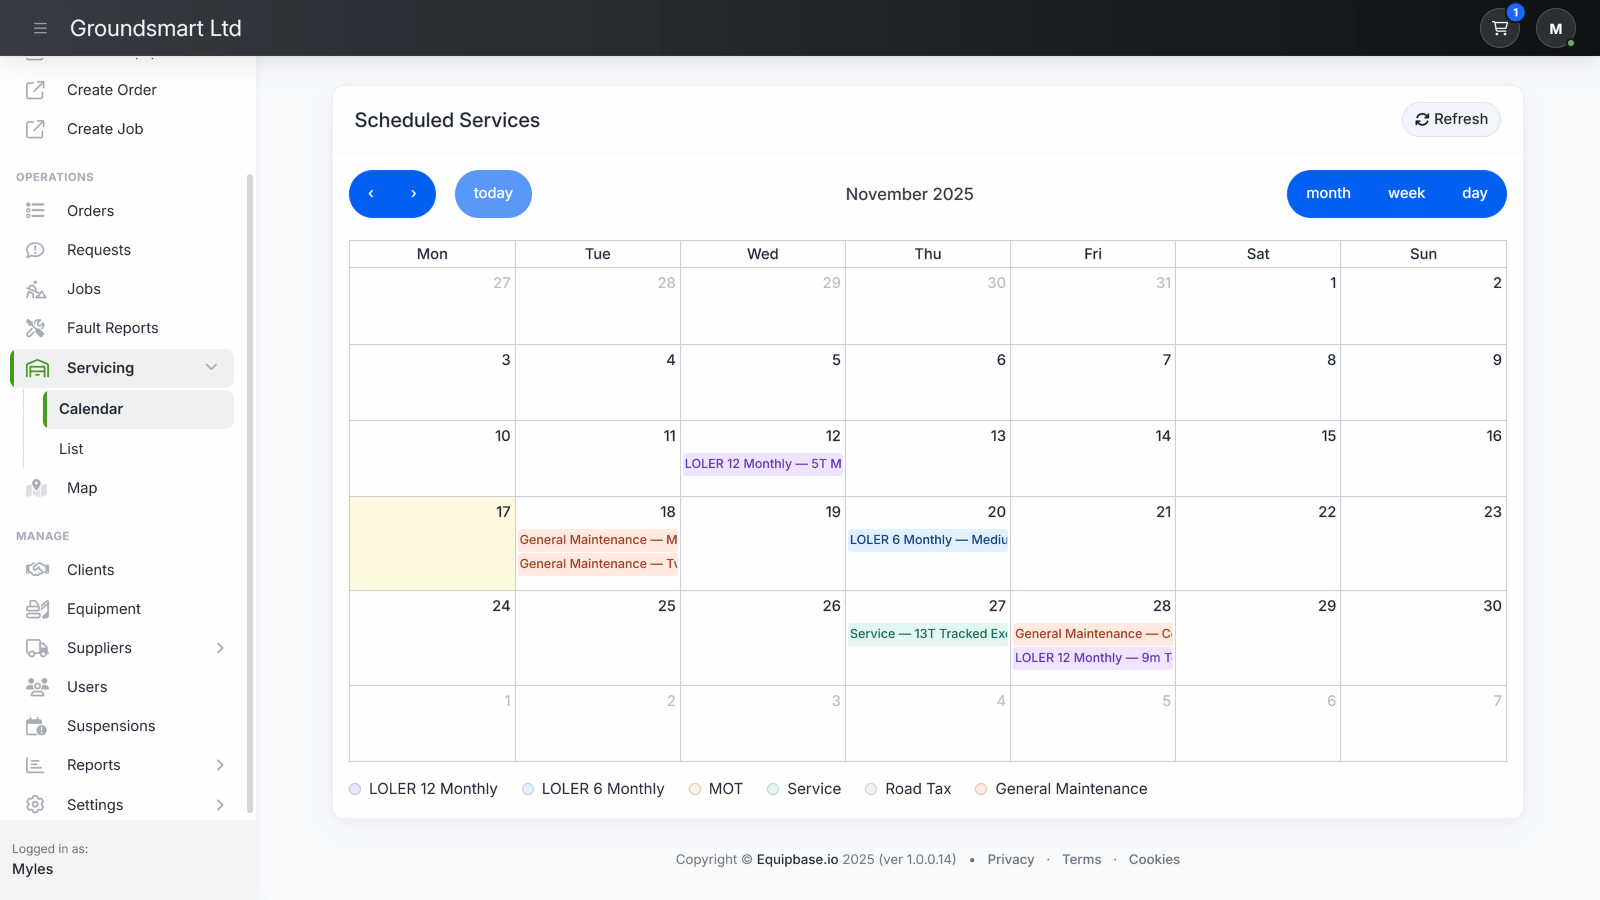Click the LOLER 12 Monthly event on November 12
Screen dimensions: 1600x900
[x=762, y=463]
